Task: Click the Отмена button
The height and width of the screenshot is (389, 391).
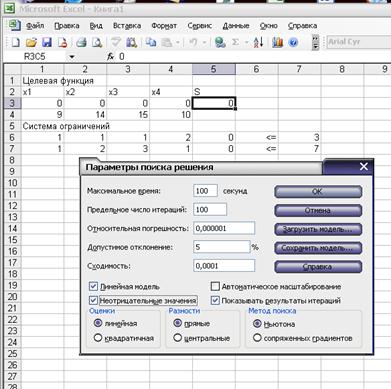Action: (x=318, y=210)
